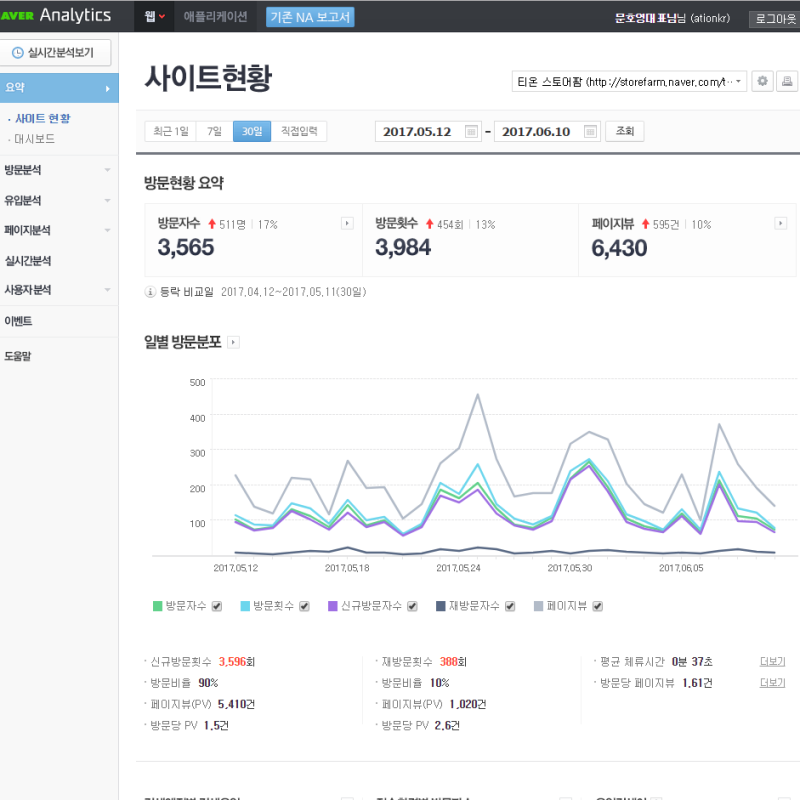The image size is (800, 800).
Task: Open the settings gear icon
Action: [762, 81]
